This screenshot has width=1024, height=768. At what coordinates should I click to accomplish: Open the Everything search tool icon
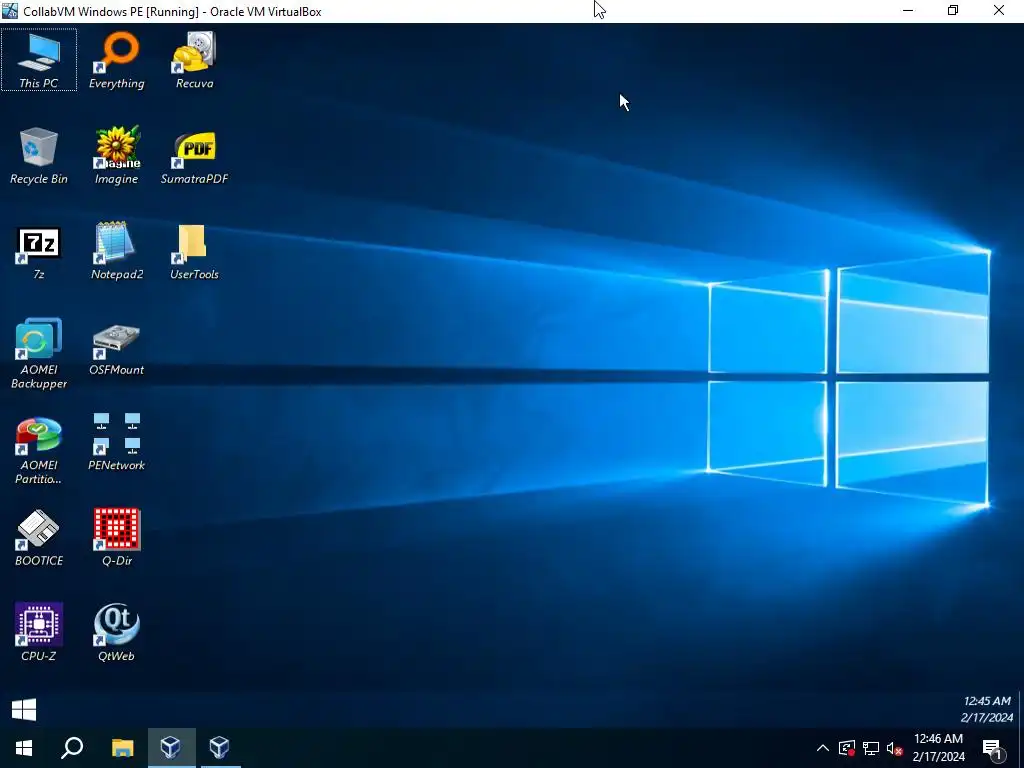click(x=116, y=59)
